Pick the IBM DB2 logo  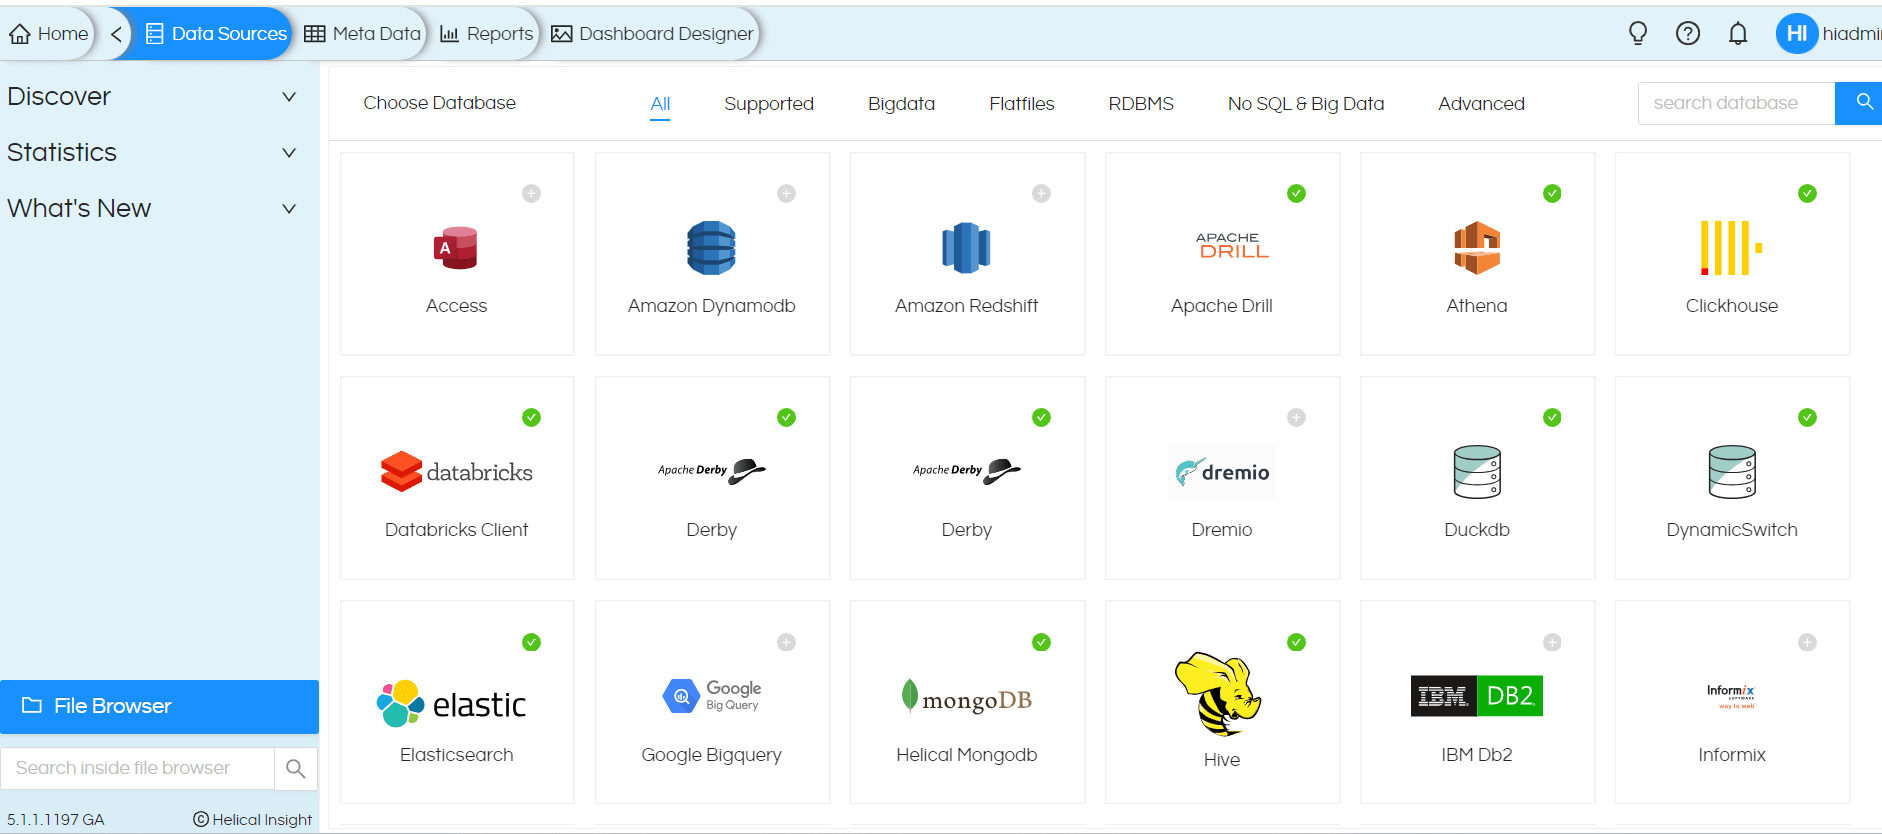point(1477,696)
